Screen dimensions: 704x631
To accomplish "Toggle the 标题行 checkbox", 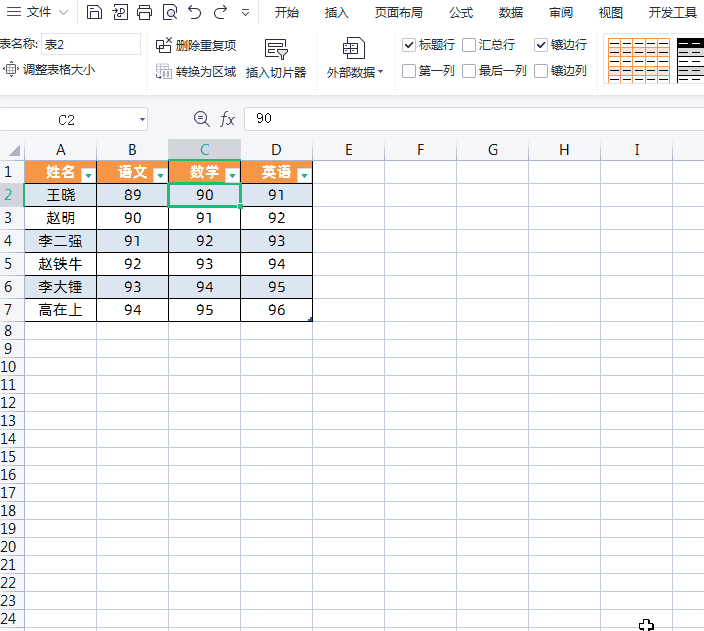I will [409, 45].
